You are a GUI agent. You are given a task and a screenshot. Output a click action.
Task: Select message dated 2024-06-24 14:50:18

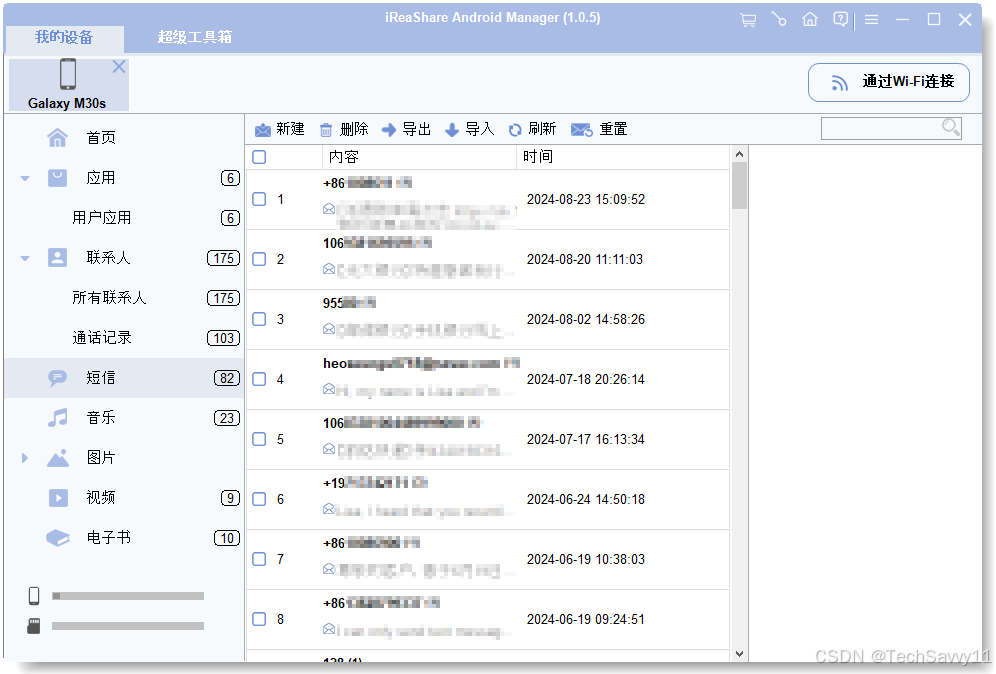click(488, 499)
